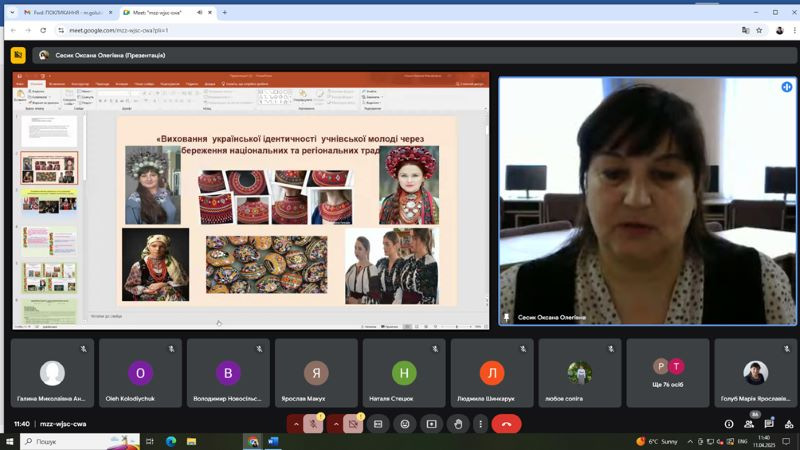This screenshot has width=800, height=450.
Task: Click the ENG language indicator
Action: point(742,441)
